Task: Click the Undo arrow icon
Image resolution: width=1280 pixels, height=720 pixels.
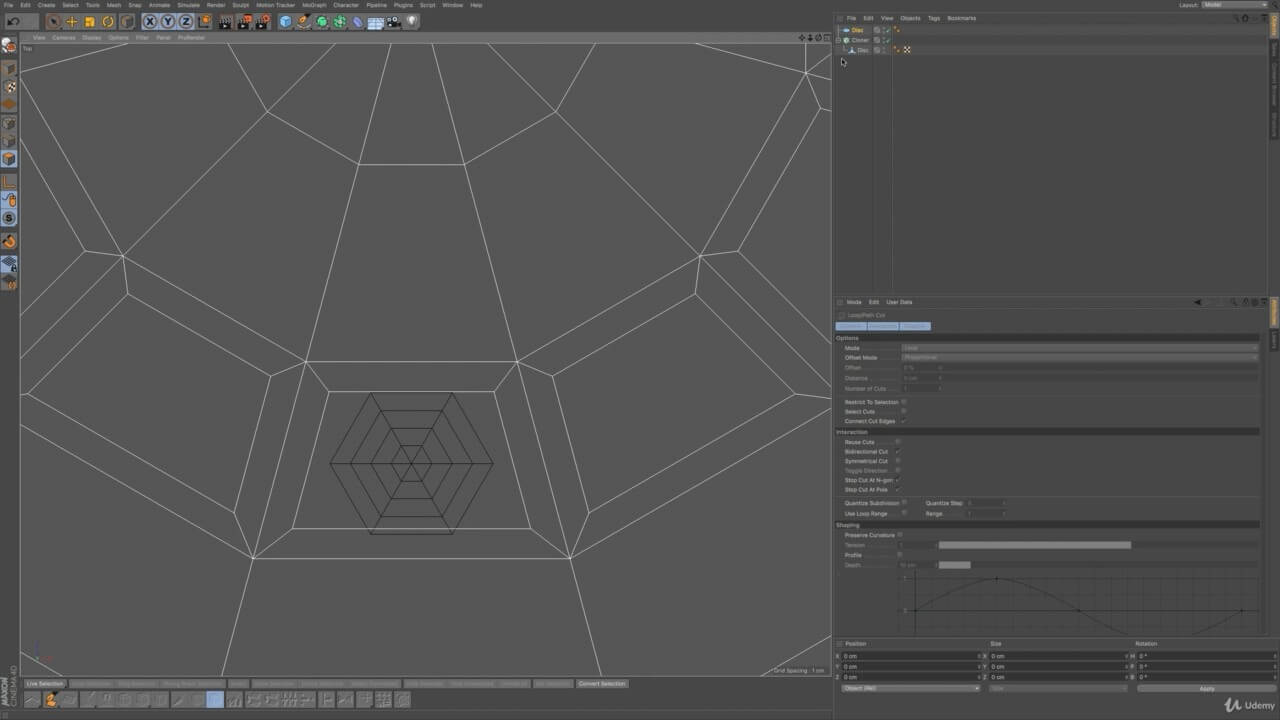Action: point(13,21)
